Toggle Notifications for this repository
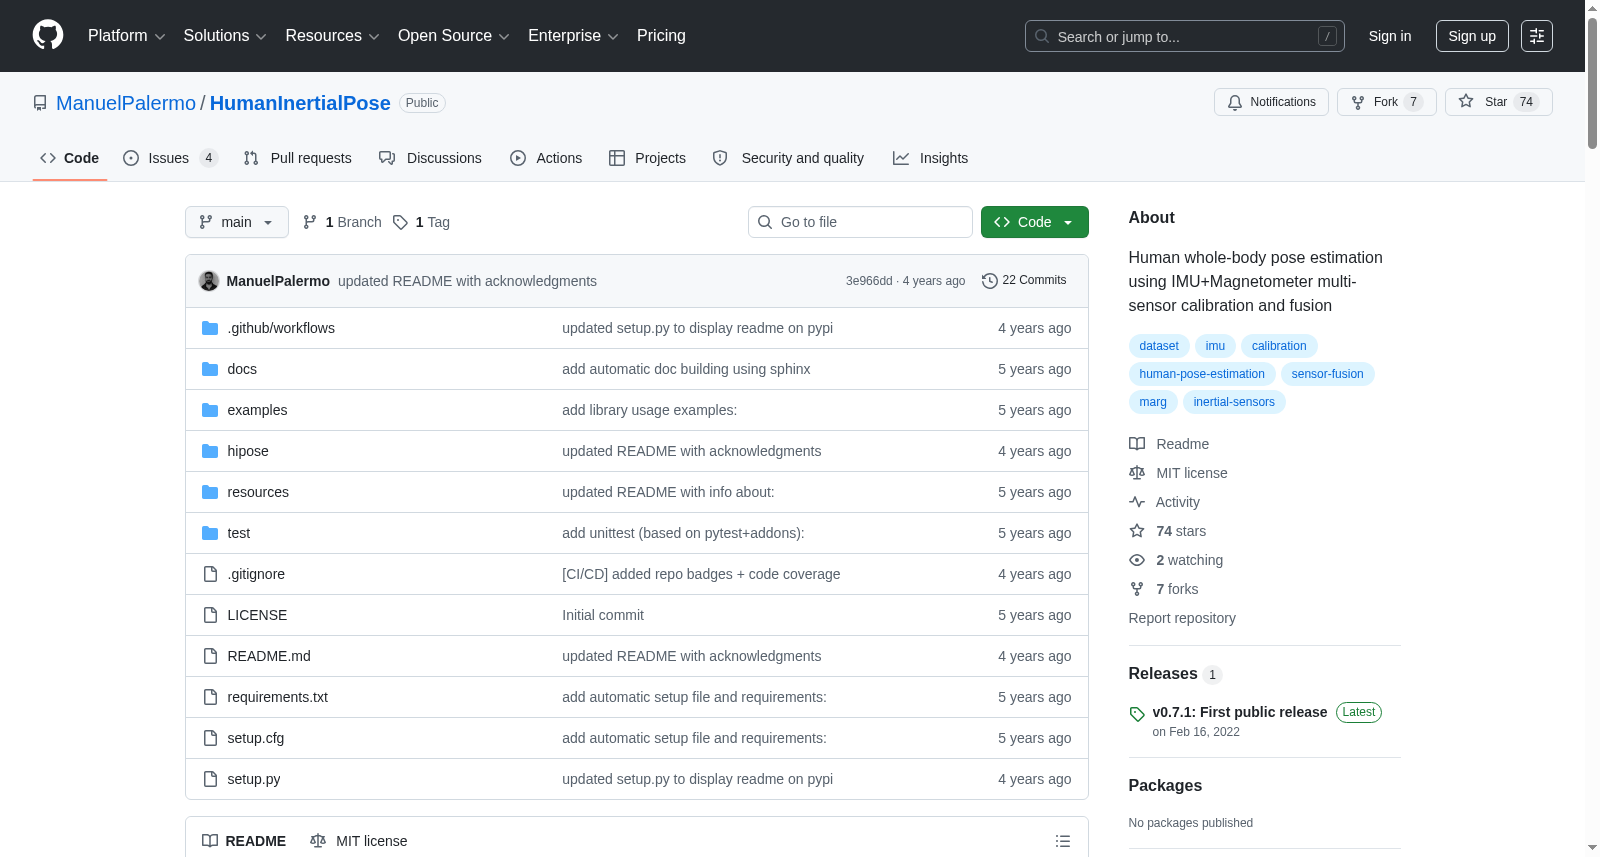Screen dimensions: 1600x857 pos(1271,102)
